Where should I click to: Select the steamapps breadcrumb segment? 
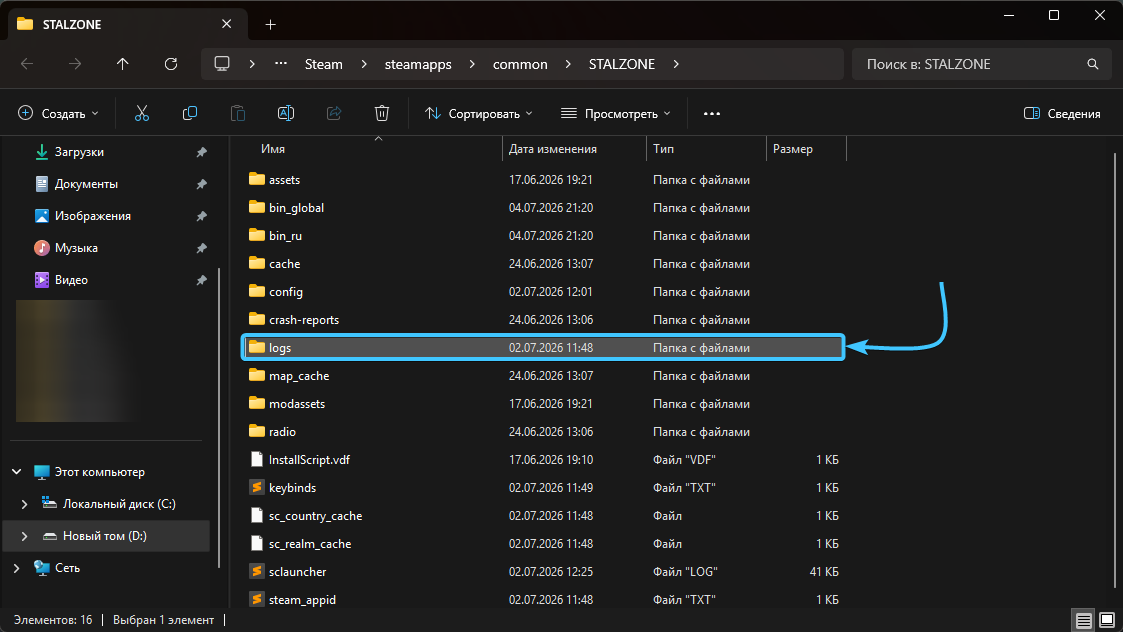418,64
